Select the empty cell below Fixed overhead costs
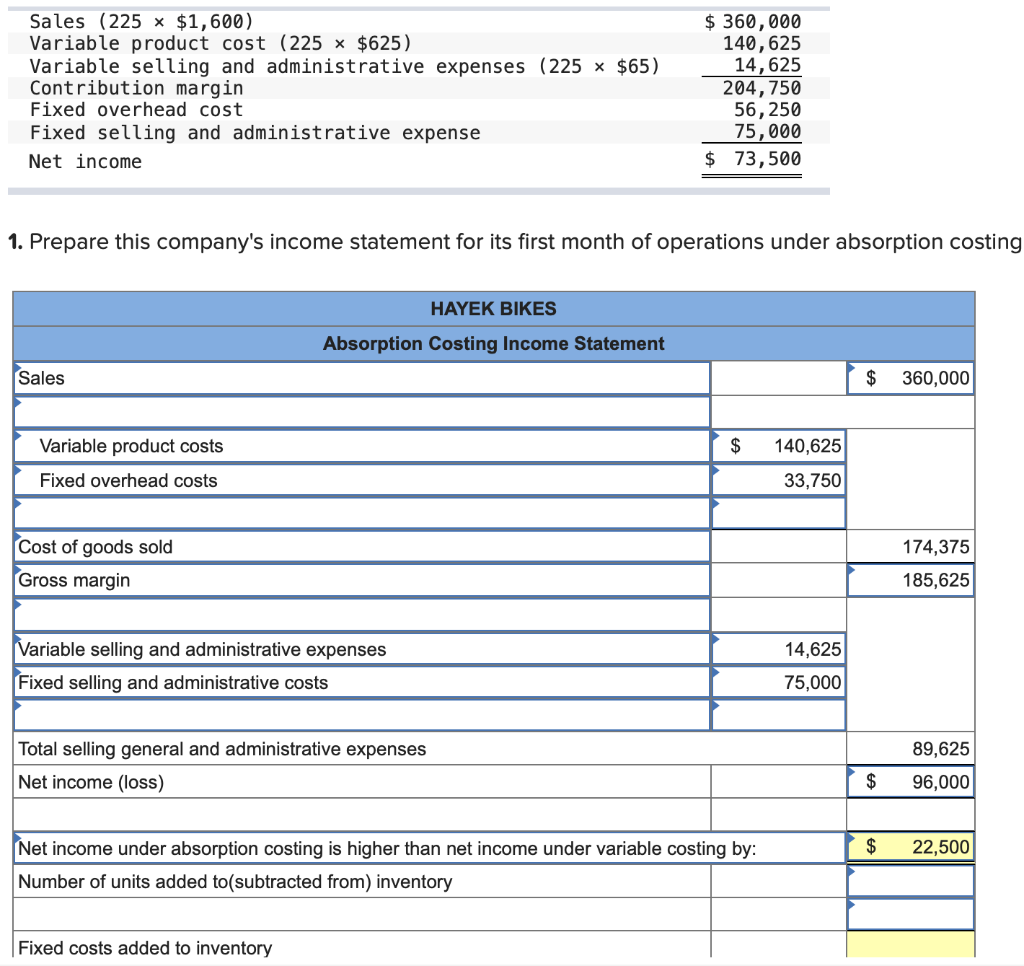1024x966 pixels. (x=778, y=513)
